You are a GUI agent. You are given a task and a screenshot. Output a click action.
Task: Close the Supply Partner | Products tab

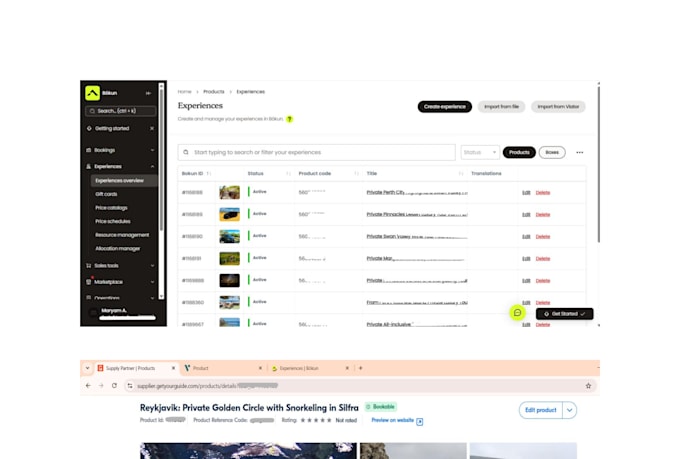(173, 368)
